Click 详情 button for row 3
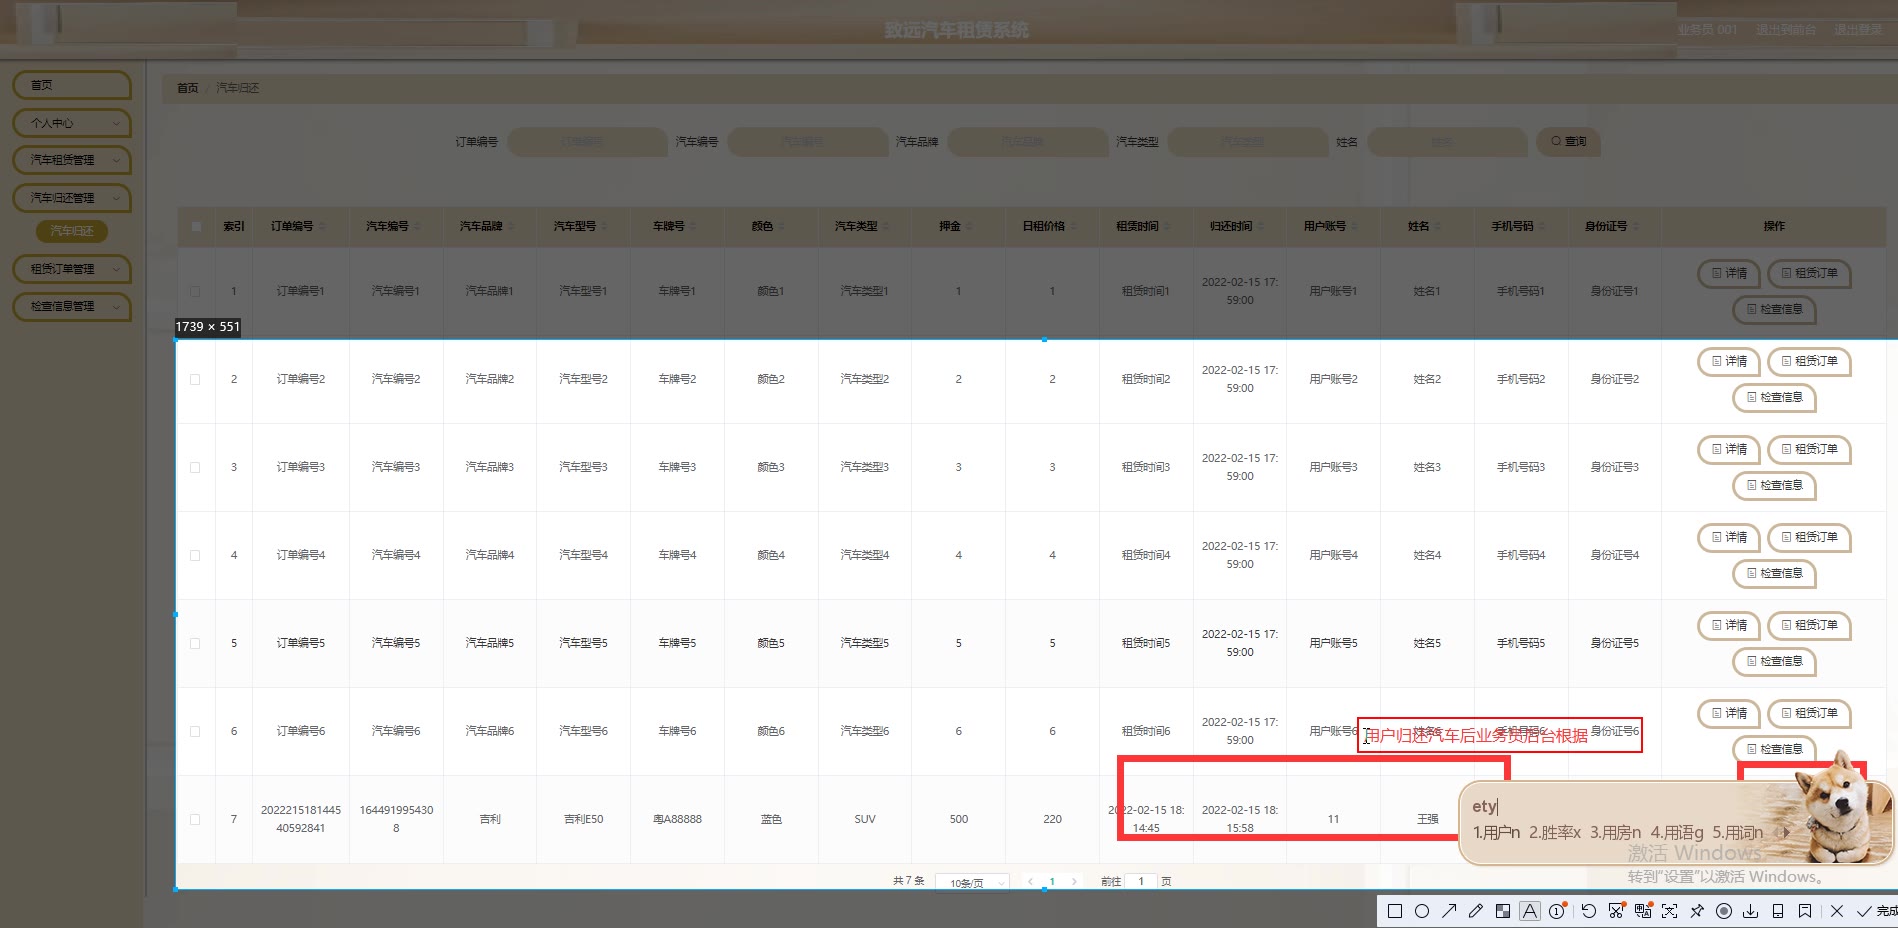 (x=1729, y=450)
